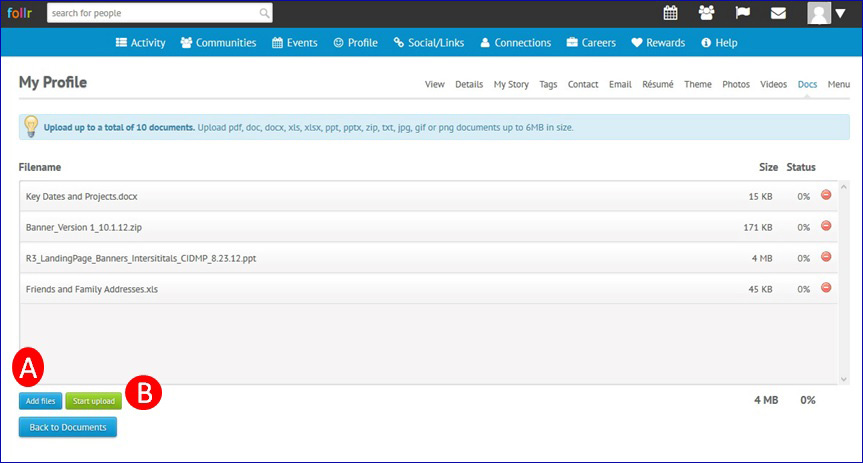
Task: Select R3_LandingPage_Banners_Intersititals_CIDMP_8.23.12.ppt filename
Action: coord(141,258)
